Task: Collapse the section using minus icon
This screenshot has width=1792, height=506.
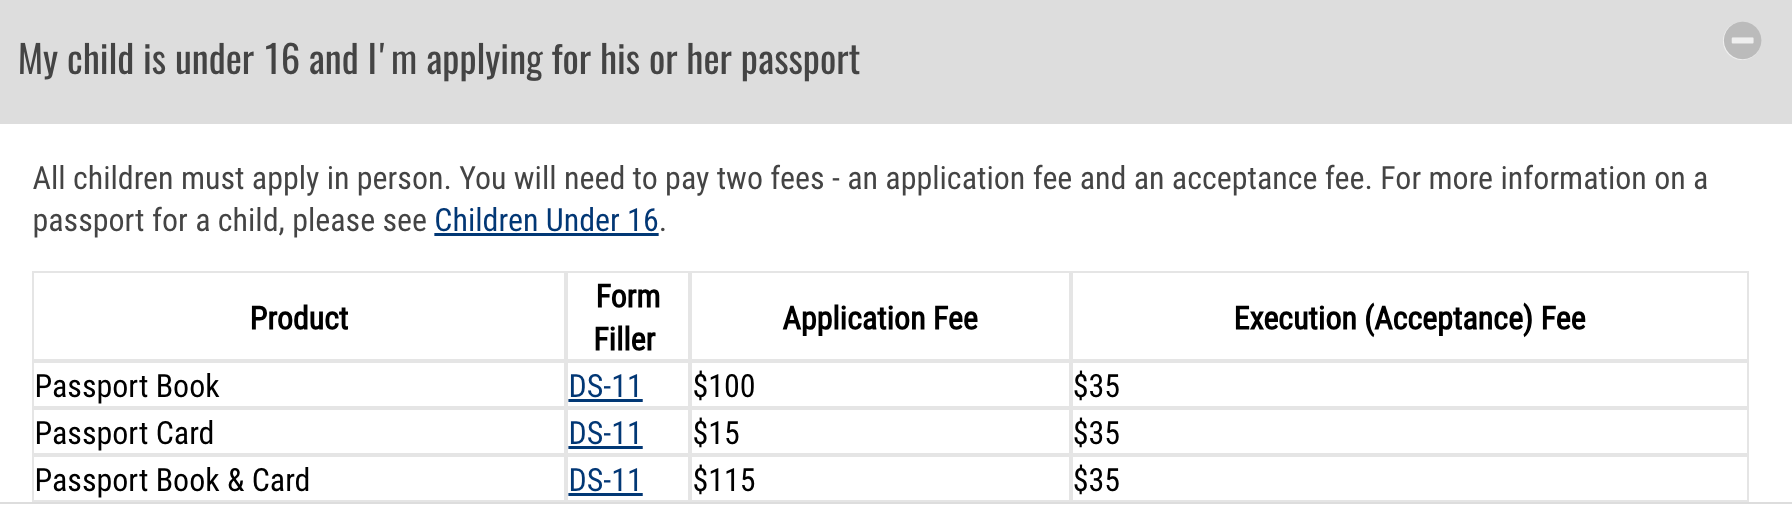Action: pos(1742,41)
